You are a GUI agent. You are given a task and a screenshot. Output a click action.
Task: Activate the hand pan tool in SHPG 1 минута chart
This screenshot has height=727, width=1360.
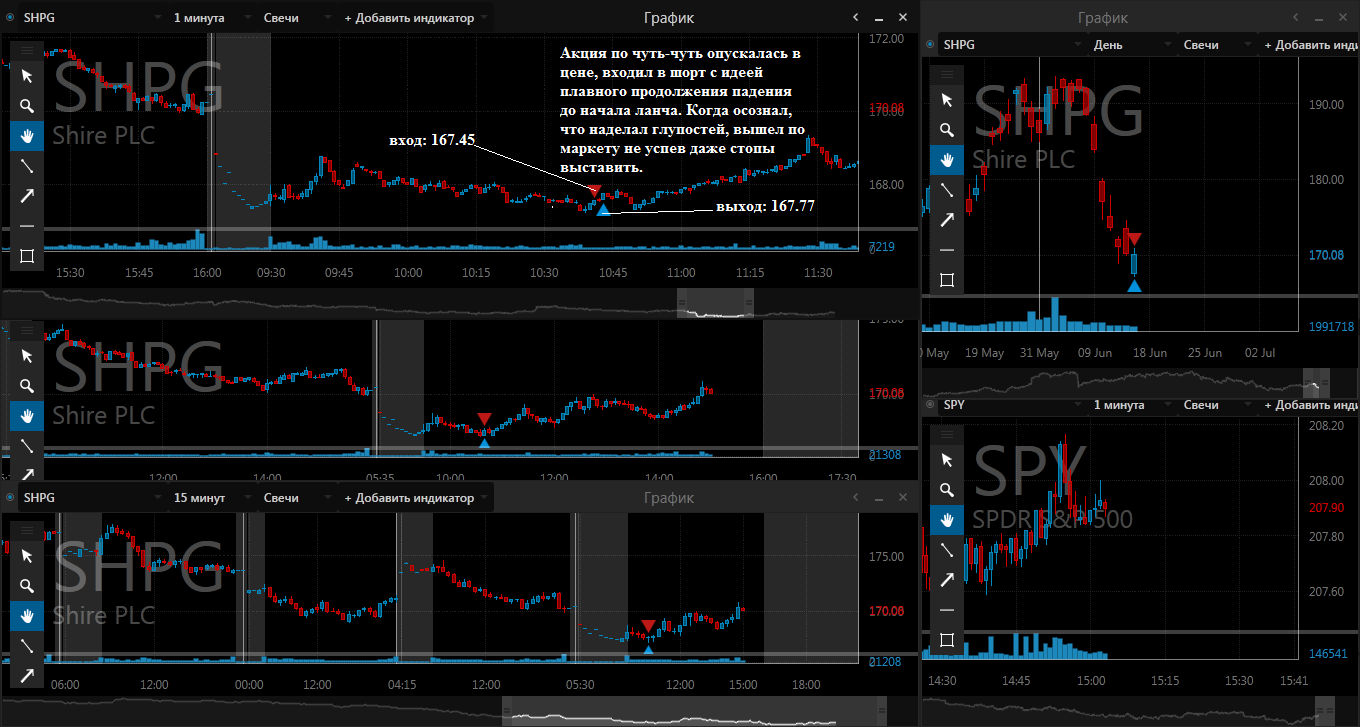27,135
